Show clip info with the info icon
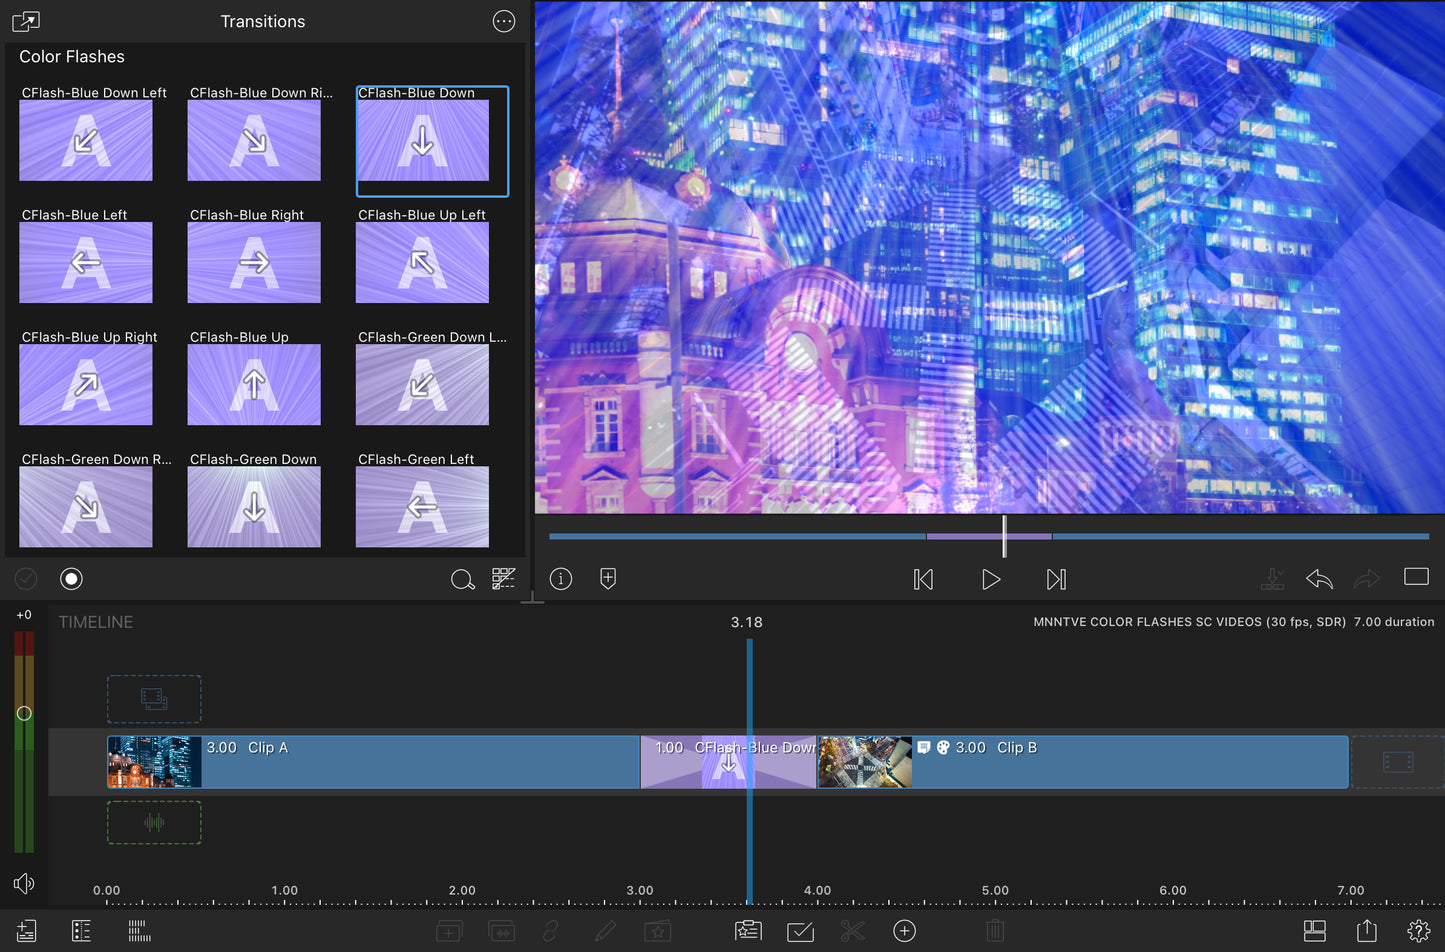The width and height of the screenshot is (1445, 952). click(561, 579)
